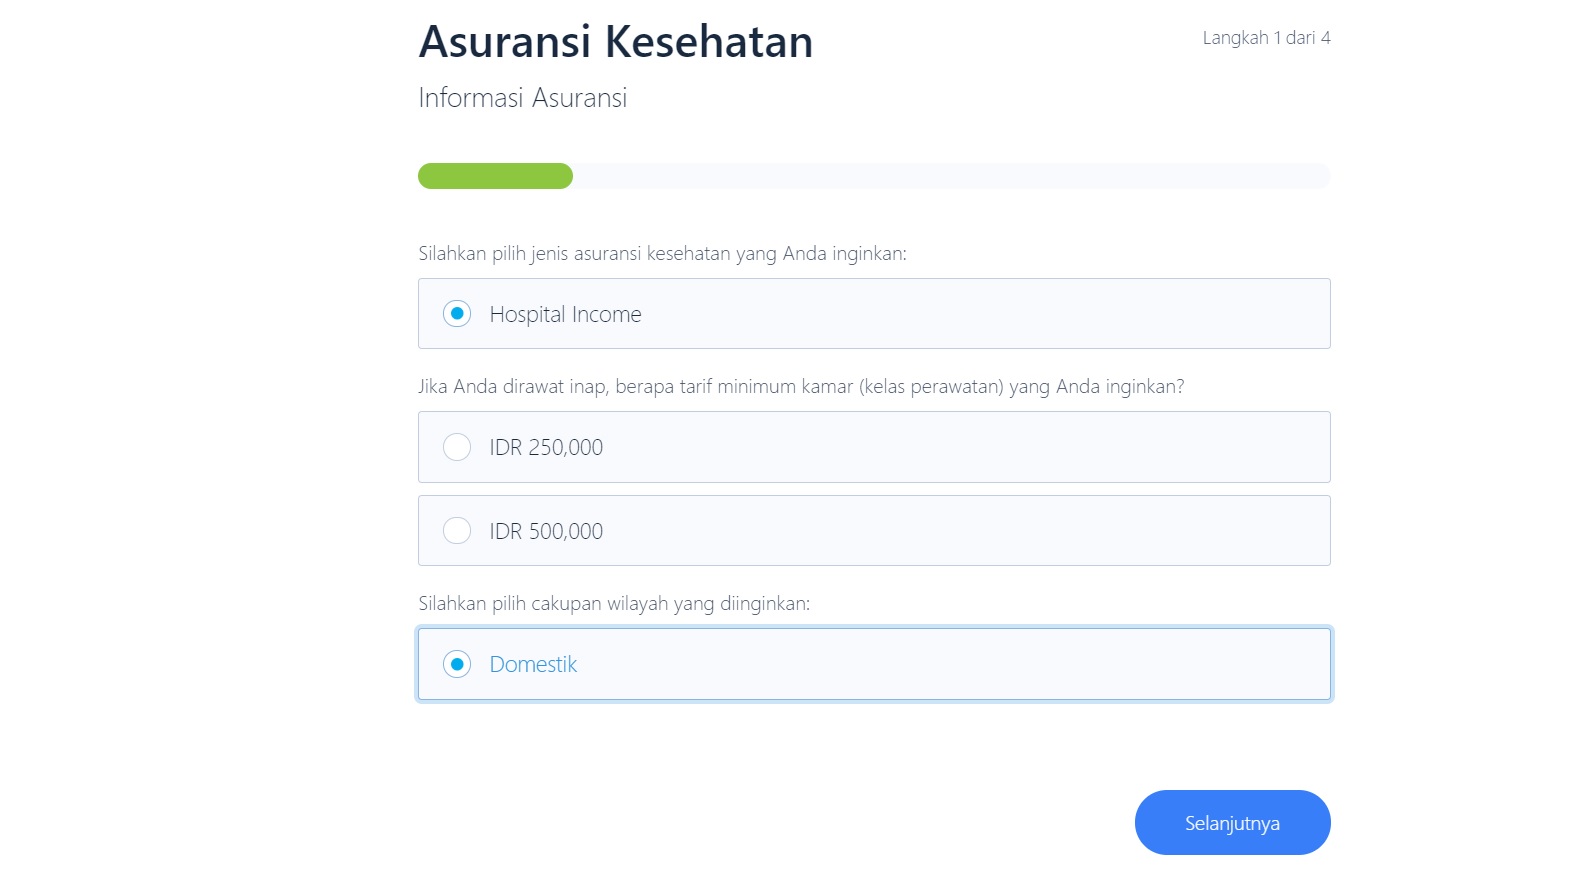Click the green filled progress bar segment
The width and height of the screenshot is (1584, 874).
click(495, 176)
